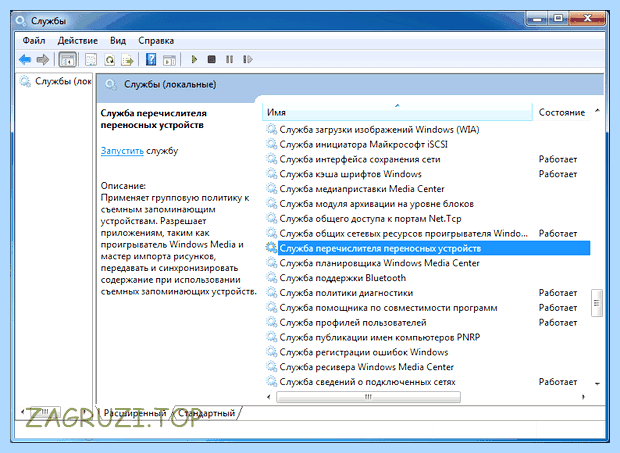The height and width of the screenshot is (453, 620).
Task: Click gear icon of Служба профилей пользователей
Action: [271, 323]
